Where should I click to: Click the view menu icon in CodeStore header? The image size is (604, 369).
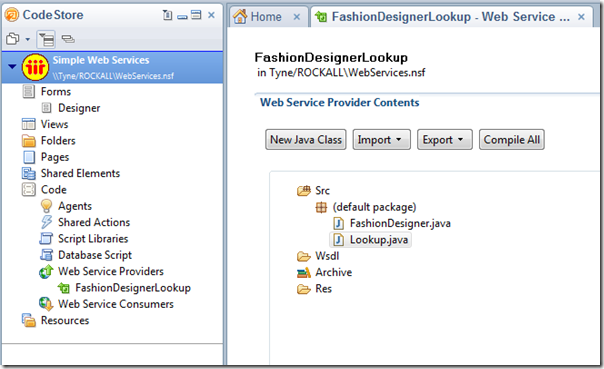(x=167, y=15)
